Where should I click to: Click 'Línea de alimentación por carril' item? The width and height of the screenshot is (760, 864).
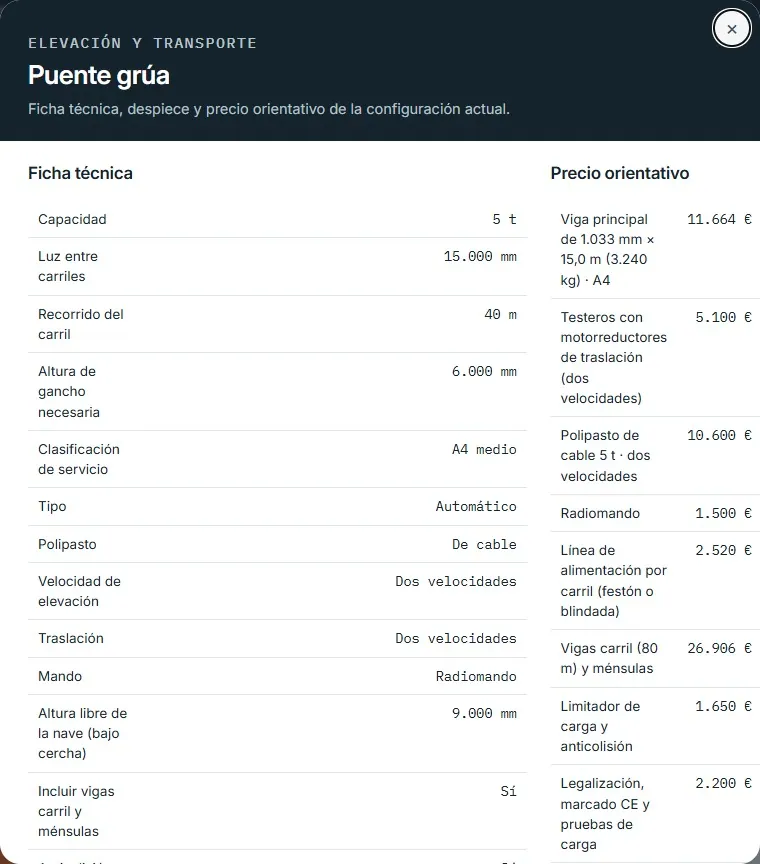pos(613,581)
